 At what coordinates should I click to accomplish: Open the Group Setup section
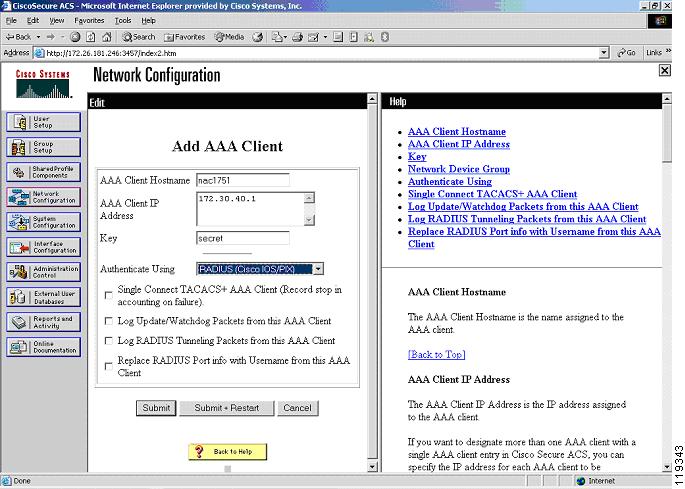click(43, 147)
